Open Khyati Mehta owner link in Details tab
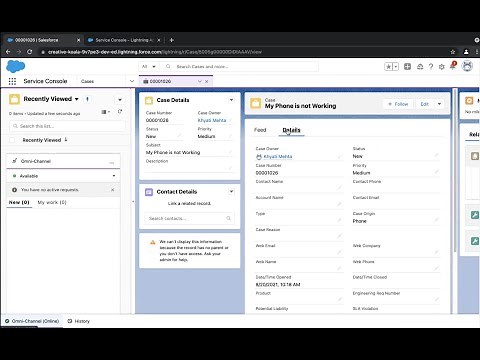Screen dimensions: 480x360 [x=278, y=156]
